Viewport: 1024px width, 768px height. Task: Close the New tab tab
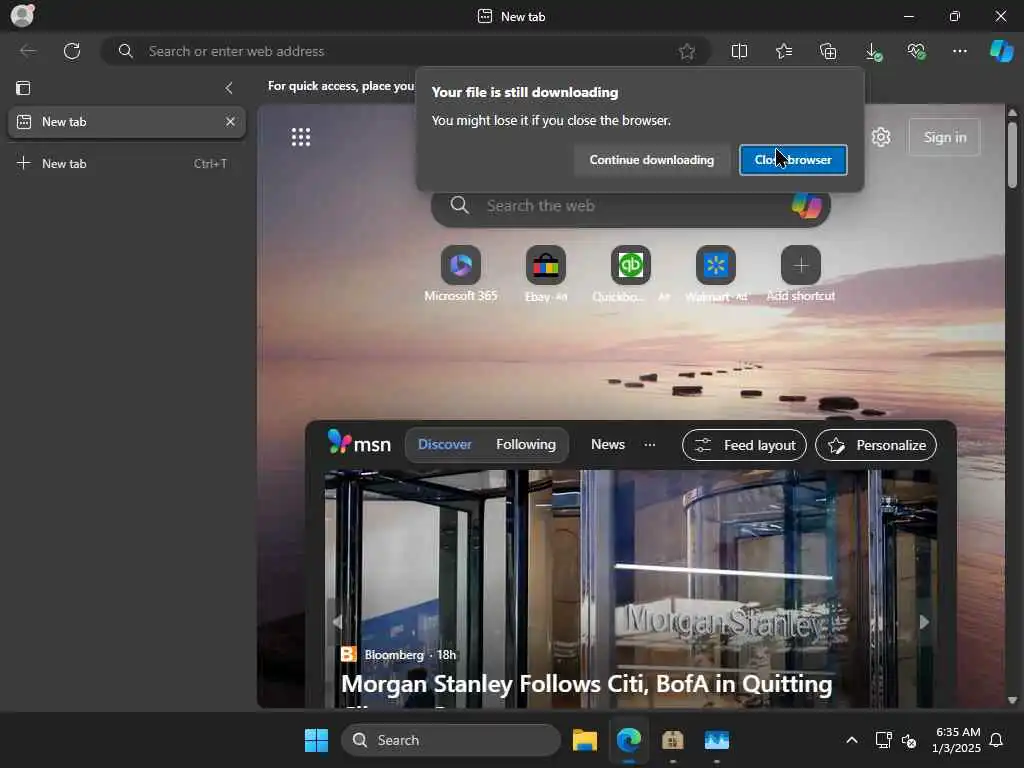tap(230, 121)
